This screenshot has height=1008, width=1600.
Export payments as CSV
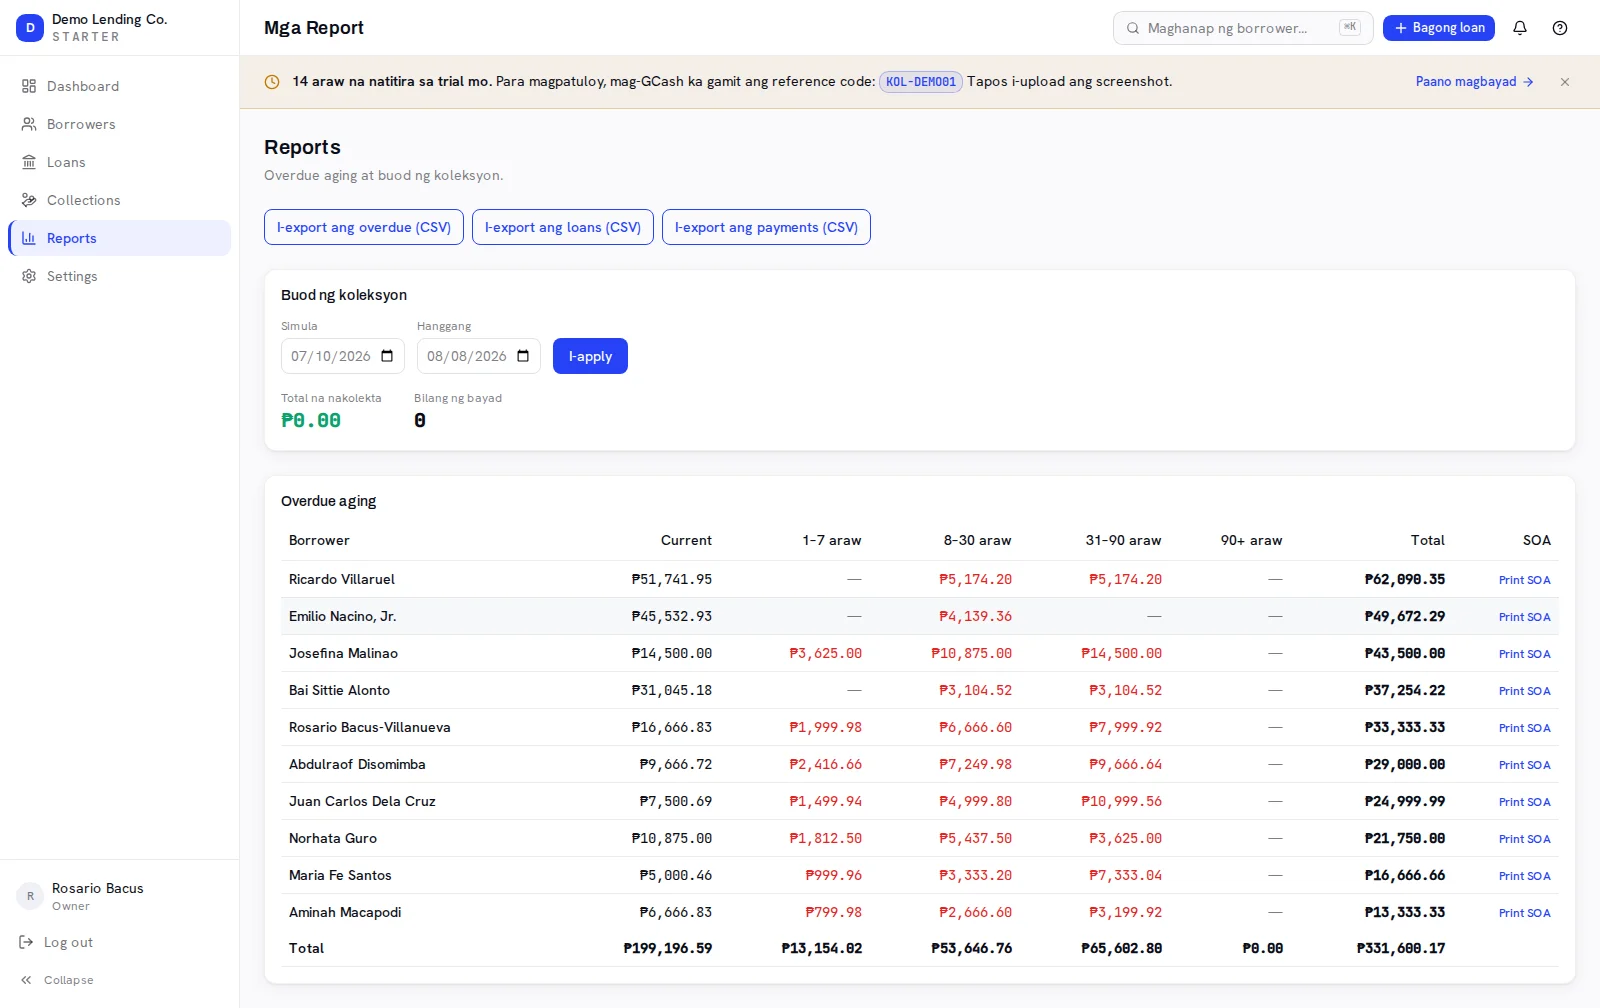coord(766,227)
